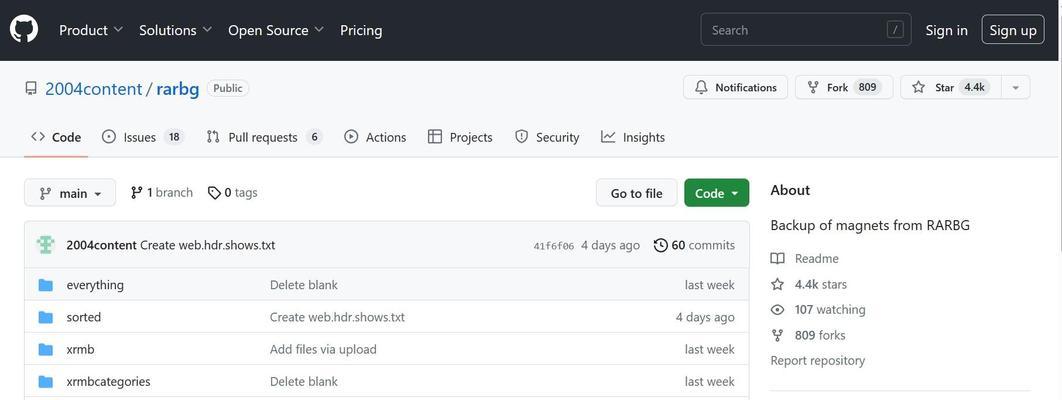1062x400 pixels.
Task: View the 809 forks link in About
Action: point(808,335)
